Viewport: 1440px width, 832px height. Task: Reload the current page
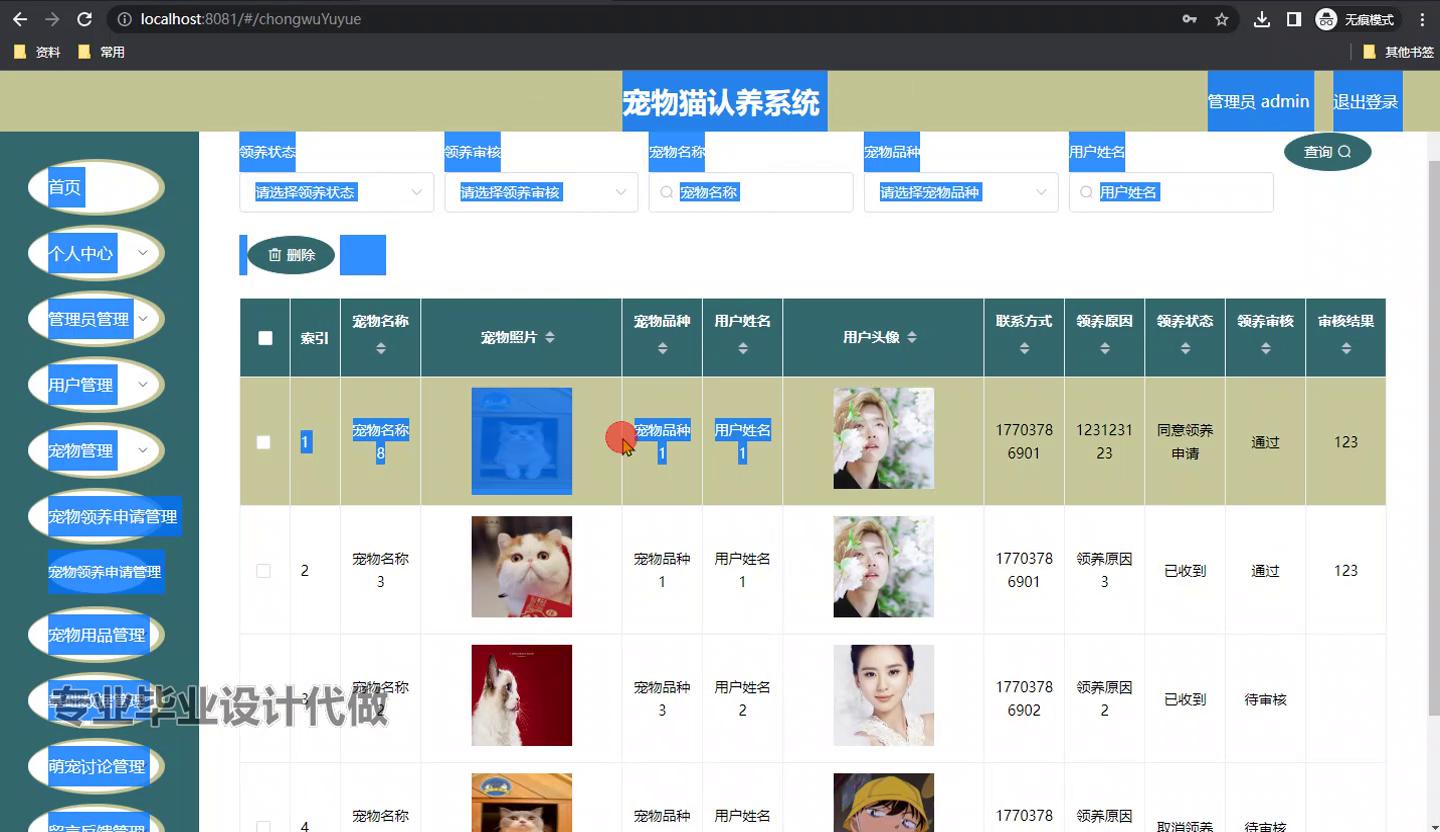[x=85, y=19]
